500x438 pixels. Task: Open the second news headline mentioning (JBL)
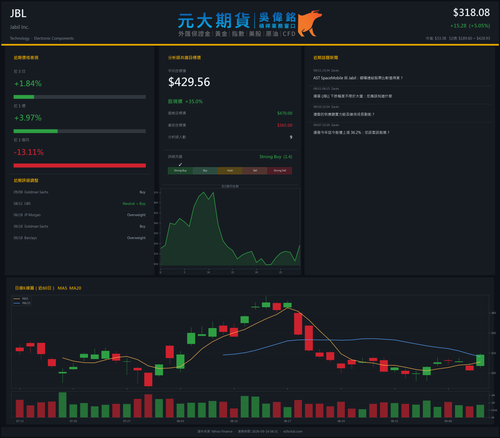tap(352, 96)
